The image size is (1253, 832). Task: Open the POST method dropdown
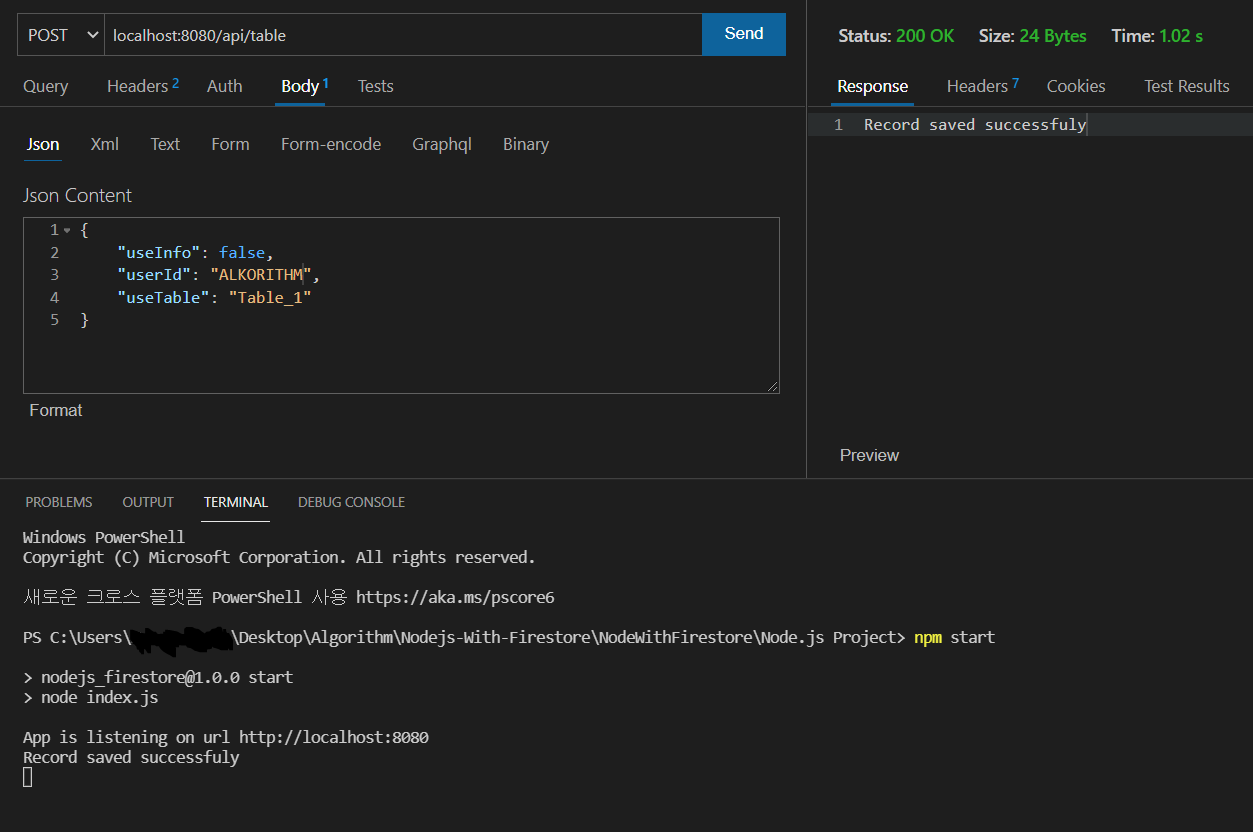59,34
